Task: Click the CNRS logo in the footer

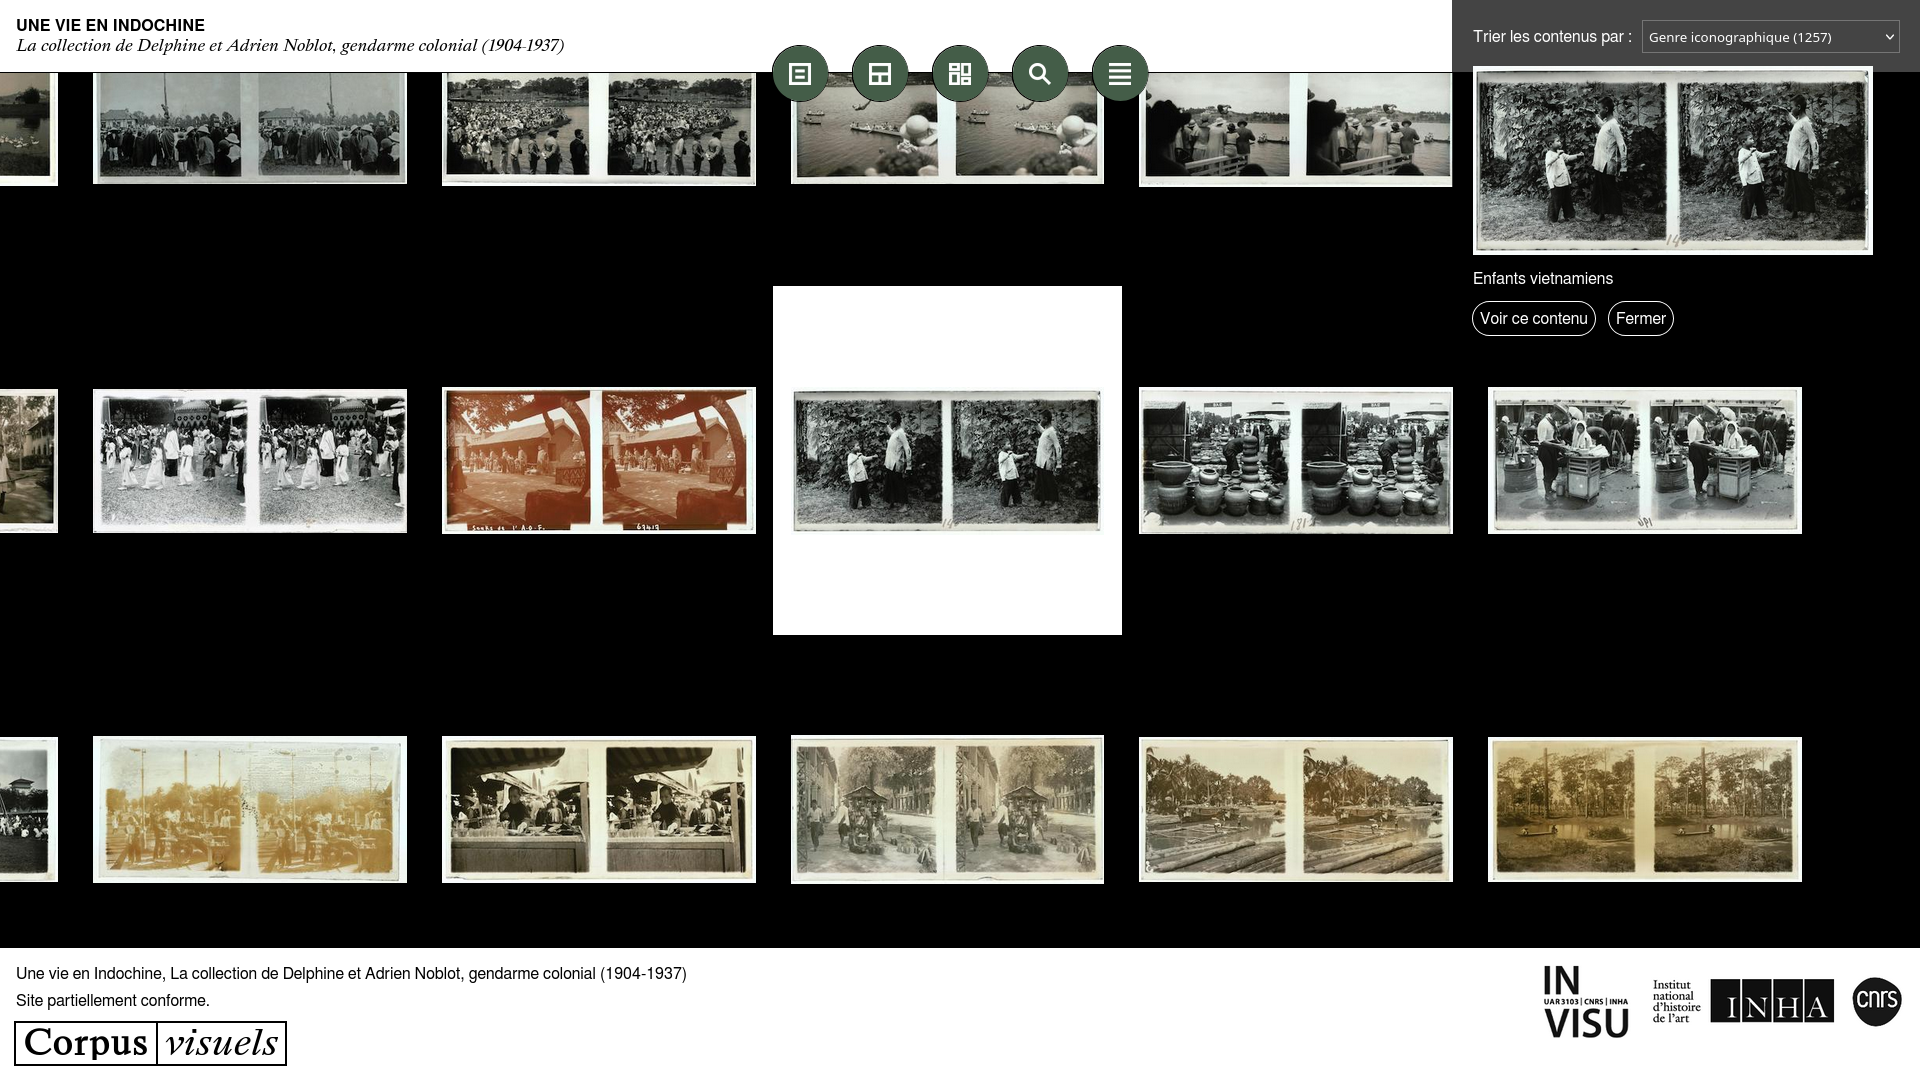Action: tap(1876, 1001)
